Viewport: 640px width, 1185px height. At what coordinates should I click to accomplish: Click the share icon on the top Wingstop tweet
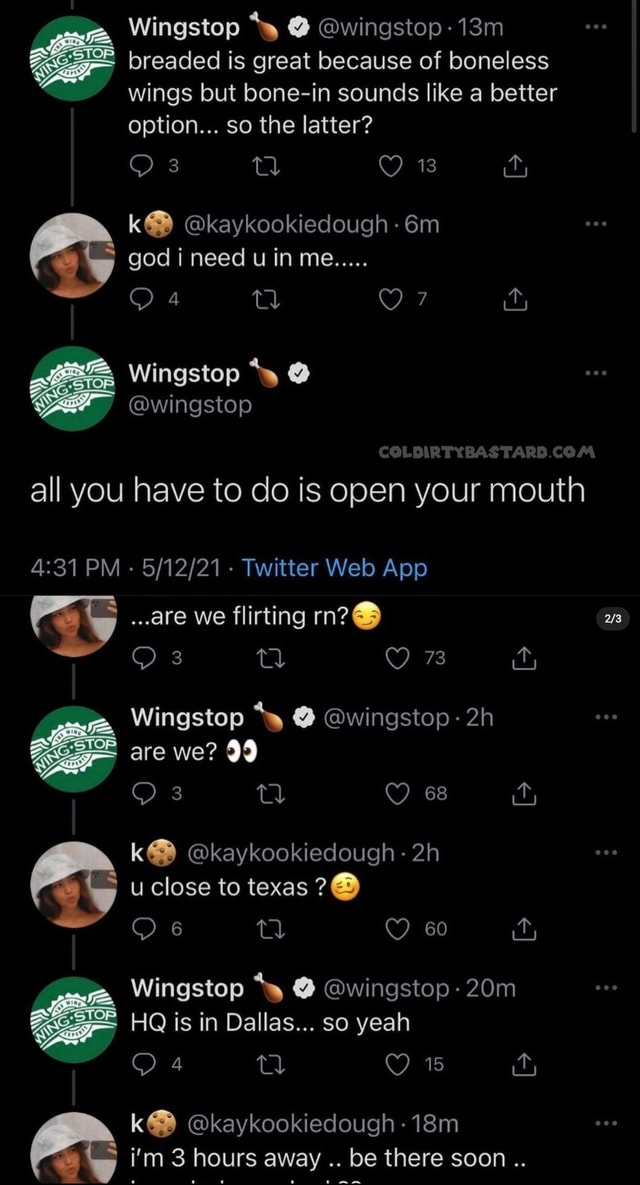[x=514, y=167]
